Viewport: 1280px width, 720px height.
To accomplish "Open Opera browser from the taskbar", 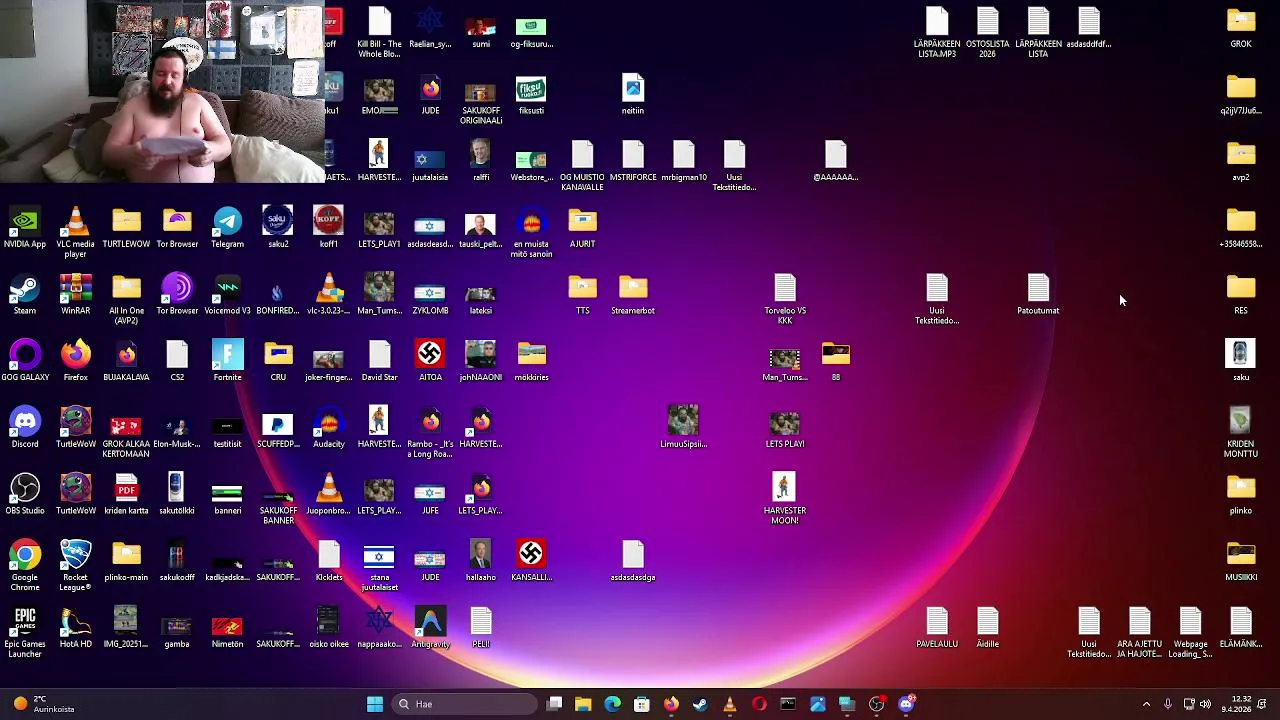I will 759,704.
